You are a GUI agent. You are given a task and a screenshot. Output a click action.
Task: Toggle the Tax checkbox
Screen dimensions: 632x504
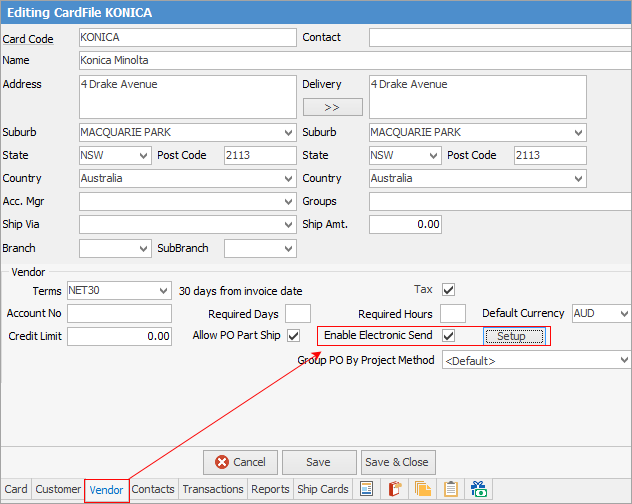pyautogui.click(x=448, y=290)
